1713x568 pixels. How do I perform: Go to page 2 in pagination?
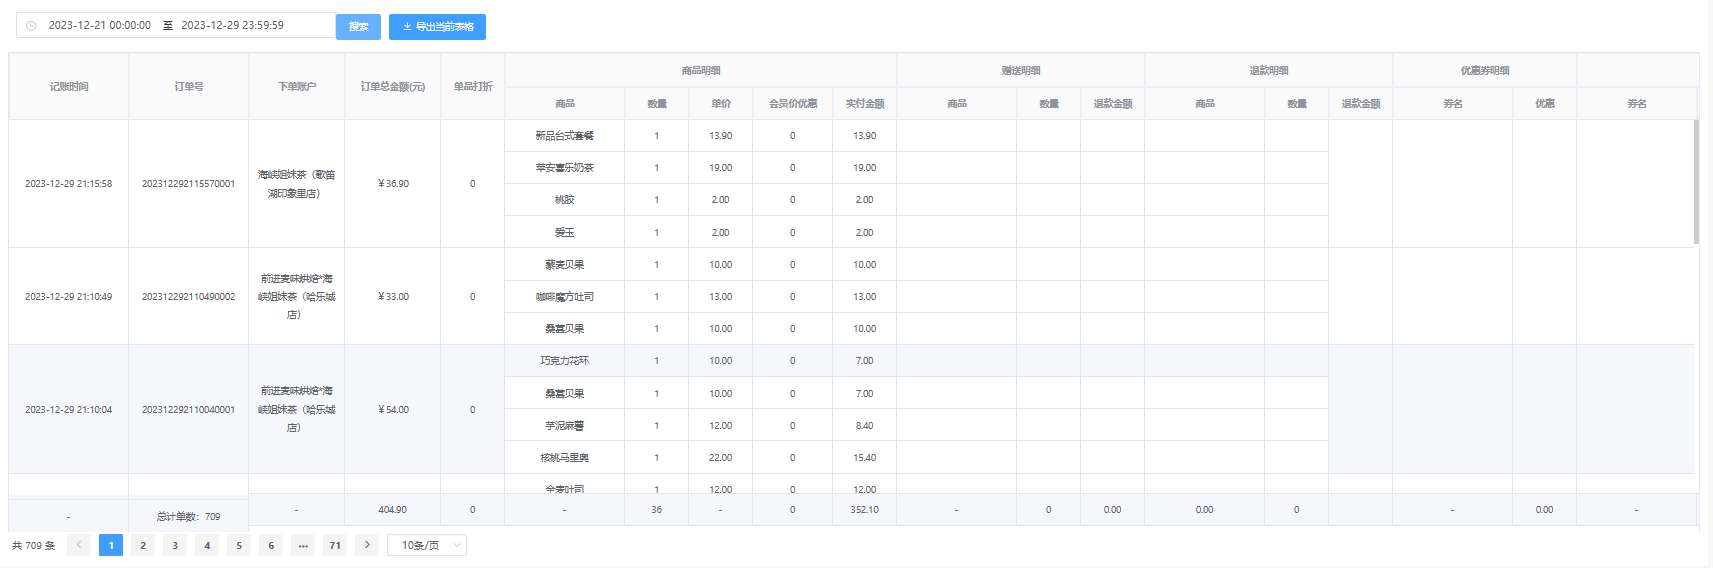143,545
